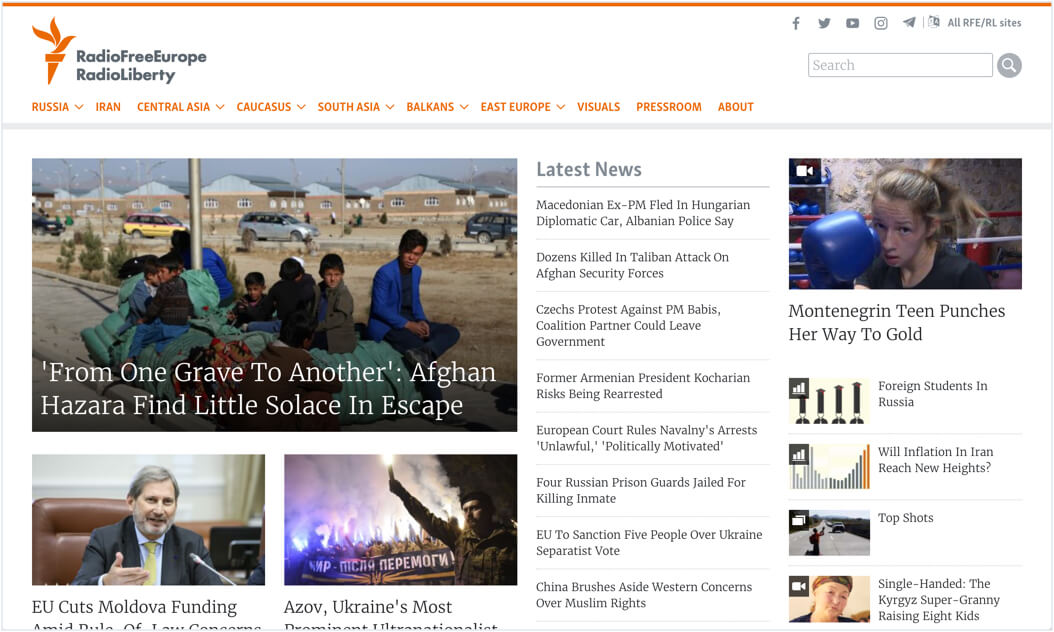Open Czechs Protest Against PM Babis article
The width and height of the screenshot is (1054, 632).
628,325
